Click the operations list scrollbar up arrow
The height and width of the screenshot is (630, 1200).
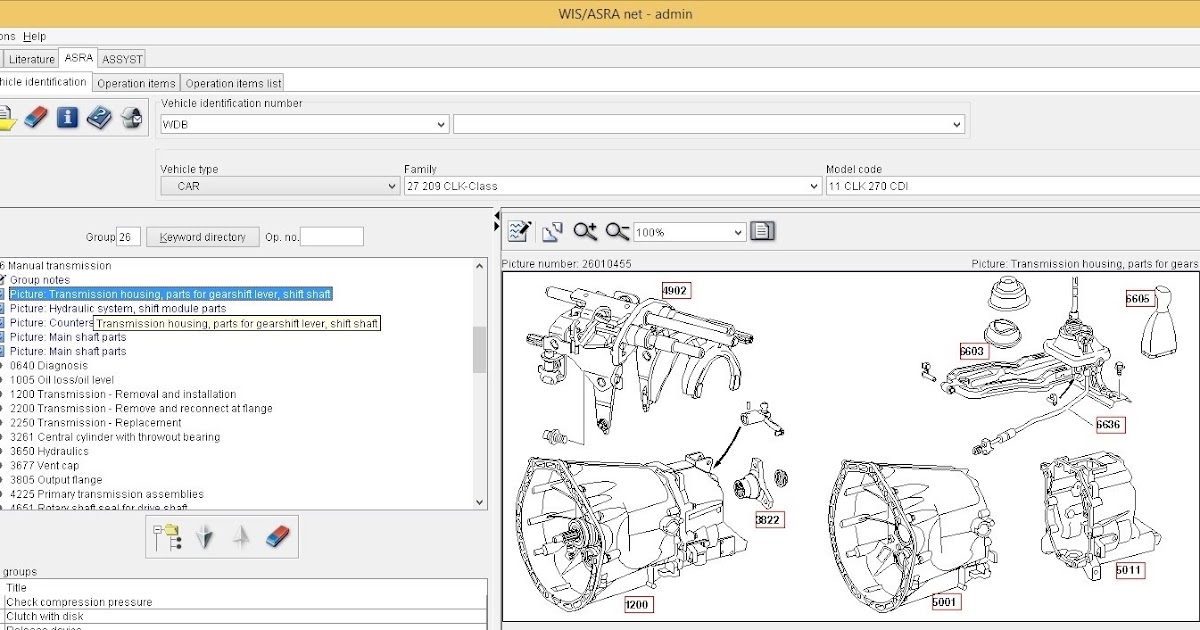coord(479,266)
